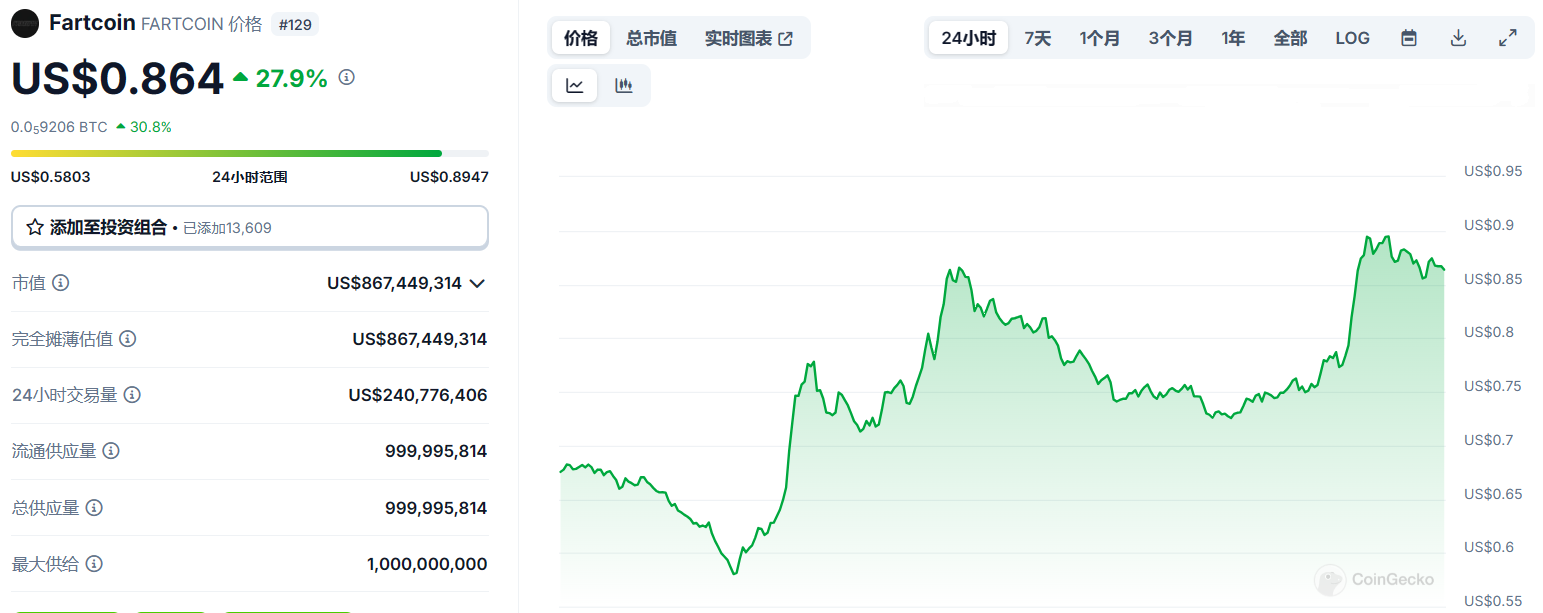Click the Fartcoin logo icon
The height and width of the screenshot is (613, 1543).
point(25,23)
